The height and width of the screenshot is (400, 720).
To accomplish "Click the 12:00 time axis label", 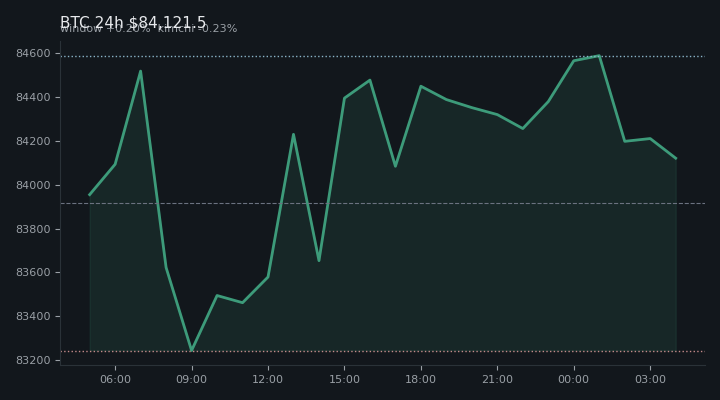I will click(x=268, y=379).
